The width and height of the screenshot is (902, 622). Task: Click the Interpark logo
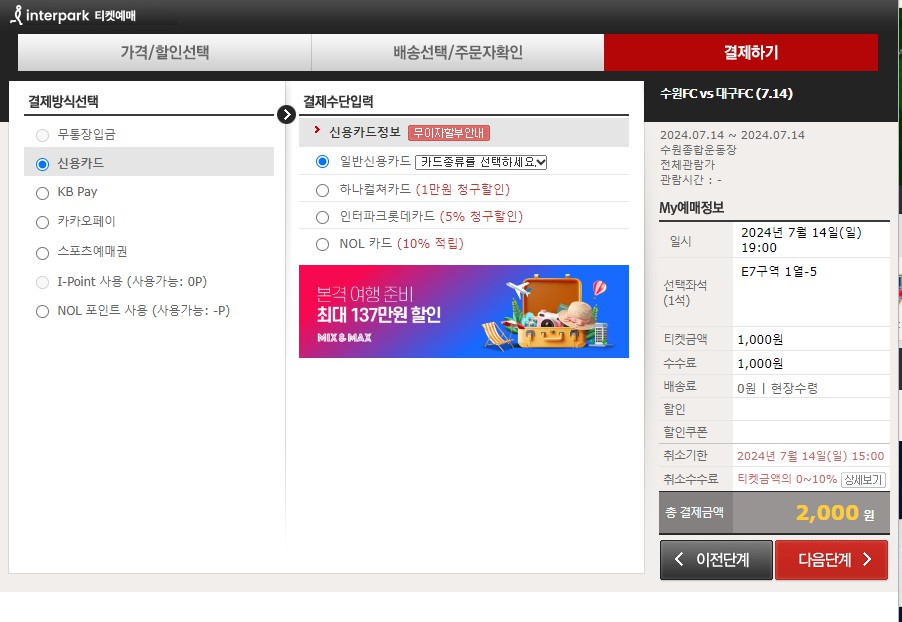pos(60,14)
